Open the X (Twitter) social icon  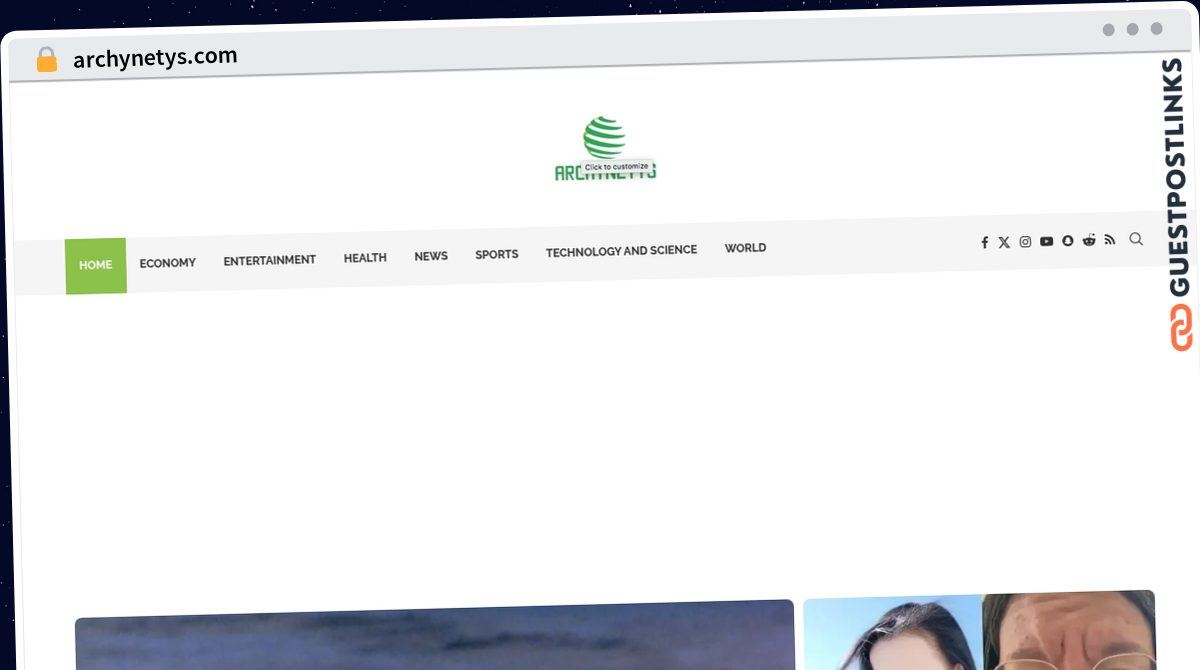point(1004,242)
